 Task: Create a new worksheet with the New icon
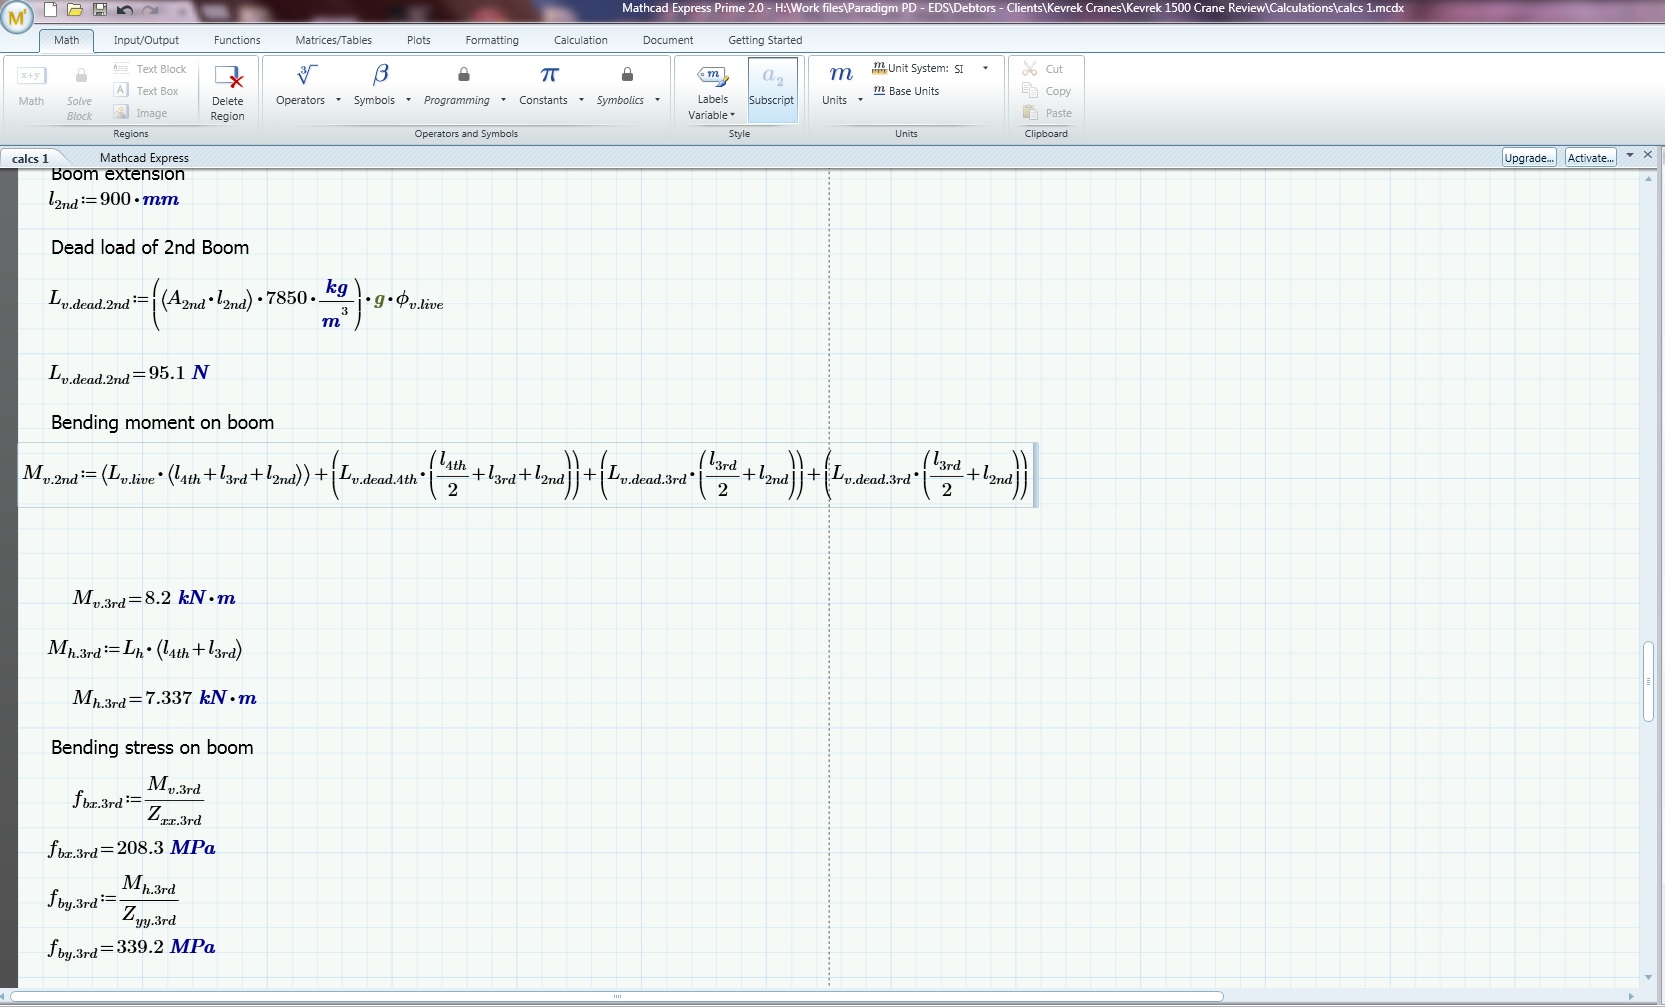pos(51,10)
